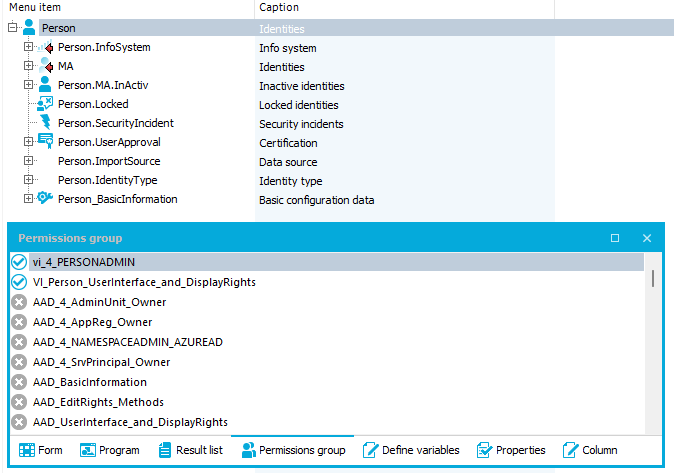
Task: Uncheck VI_Person_UserInterface_and_DisplayRights permission
Action: pos(19,282)
